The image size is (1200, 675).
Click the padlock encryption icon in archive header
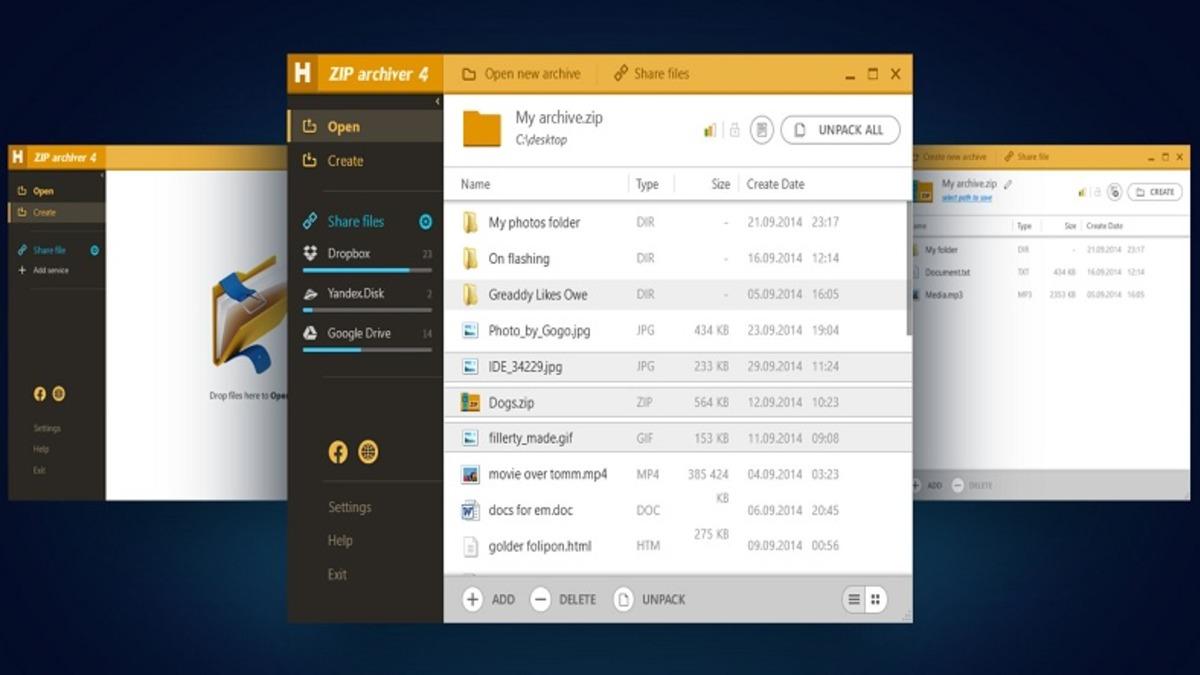(x=735, y=130)
